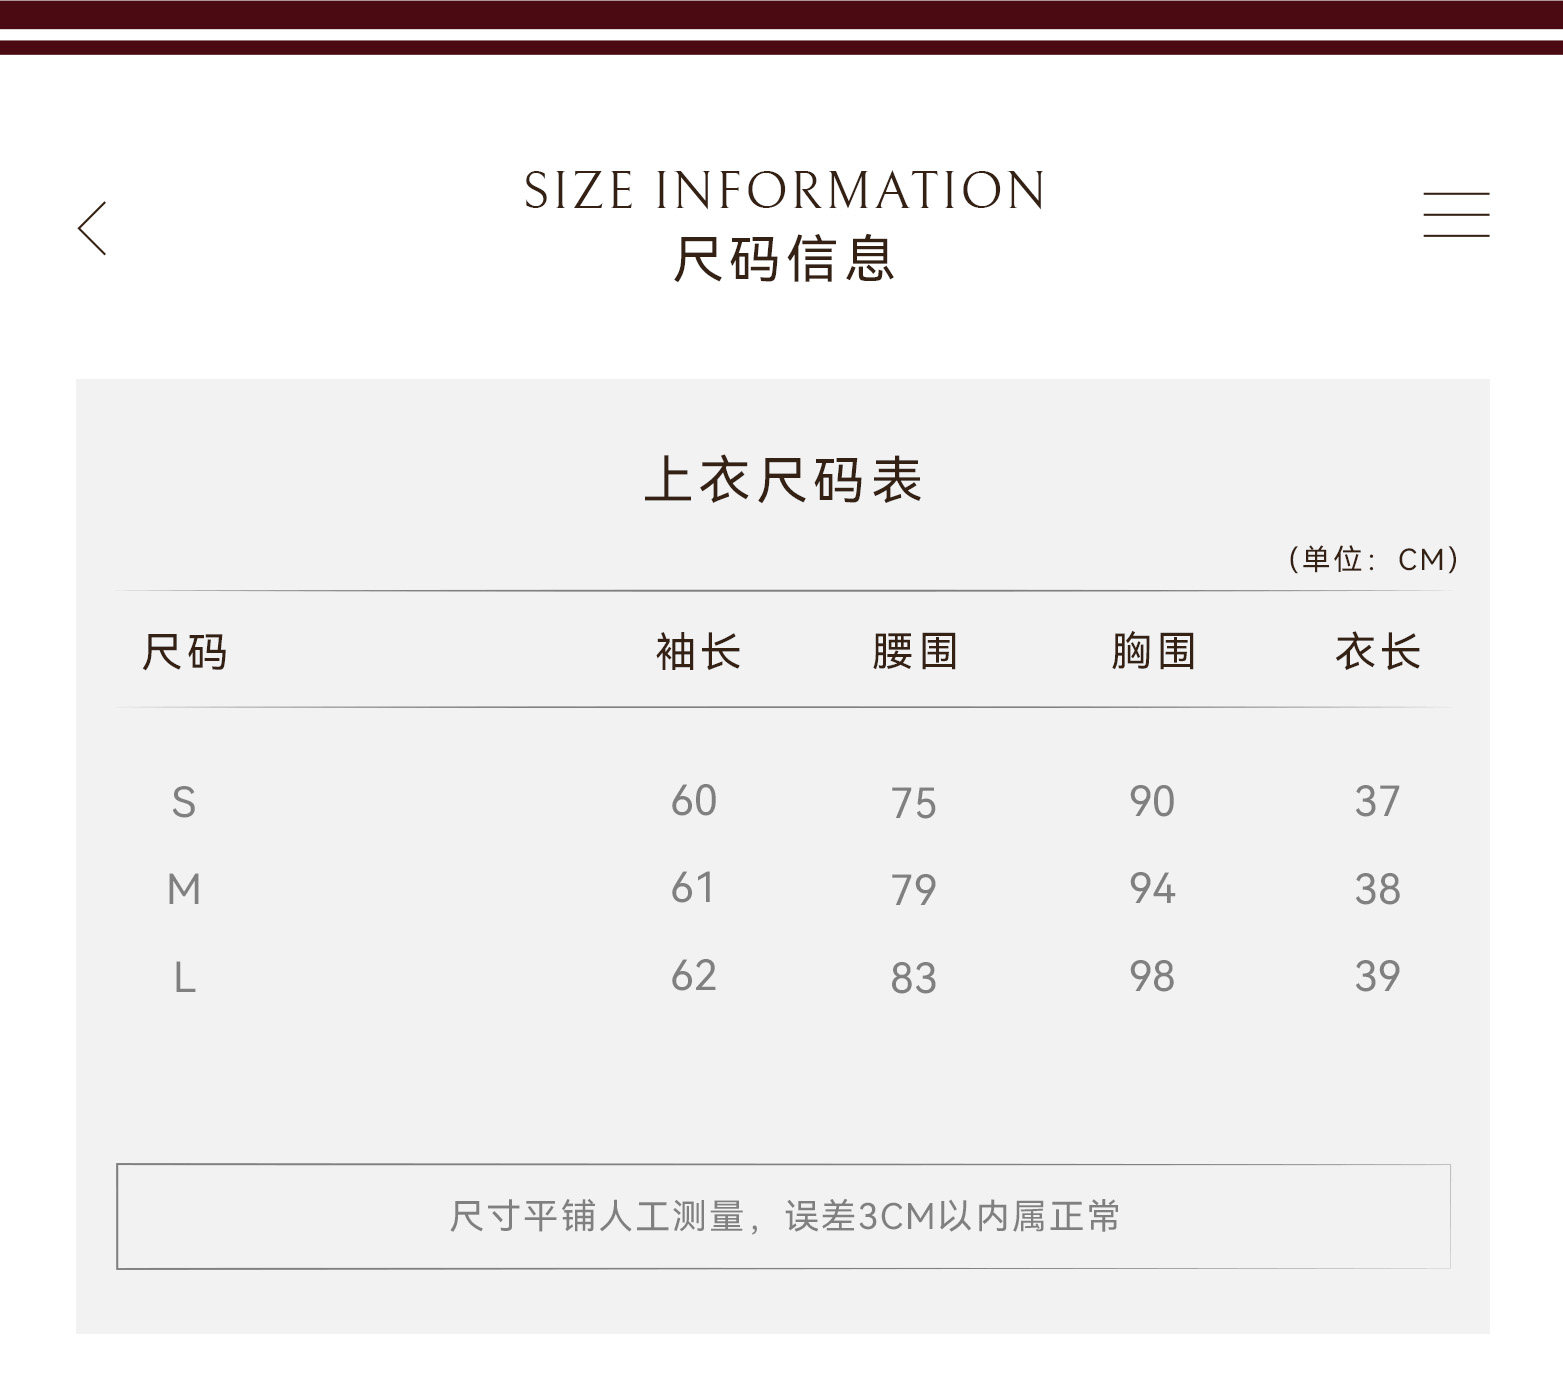
Task: Click the 腰围 column header
Action: [915, 652]
